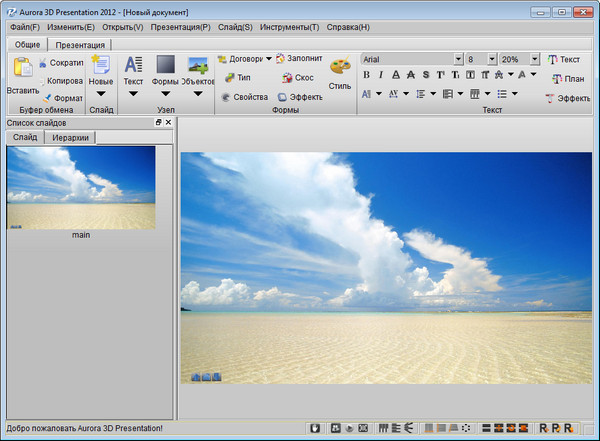Click the Объектов image insert icon
Screen dimensions: 600x441
click(x=197, y=66)
